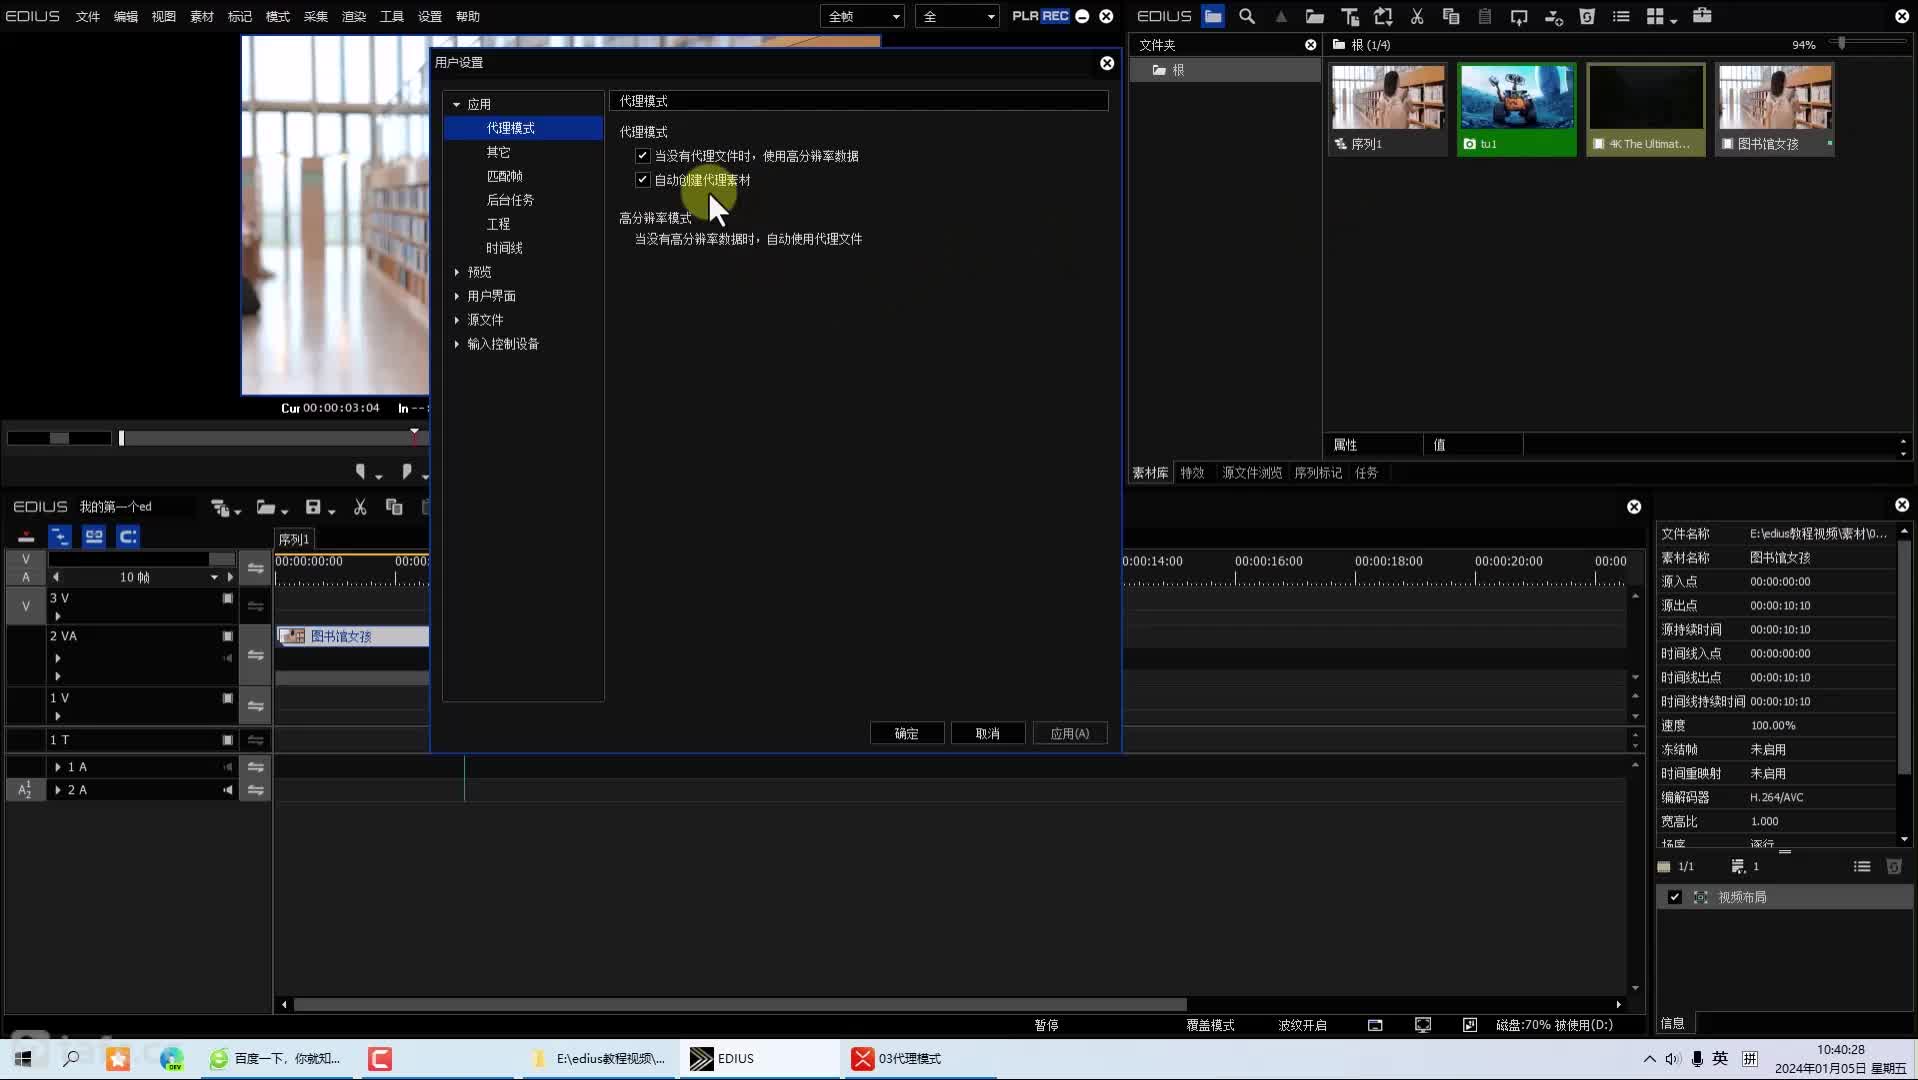Uncheck auto create proxy clip checkbox
This screenshot has width=1918, height=1080.
pos(642,180)
